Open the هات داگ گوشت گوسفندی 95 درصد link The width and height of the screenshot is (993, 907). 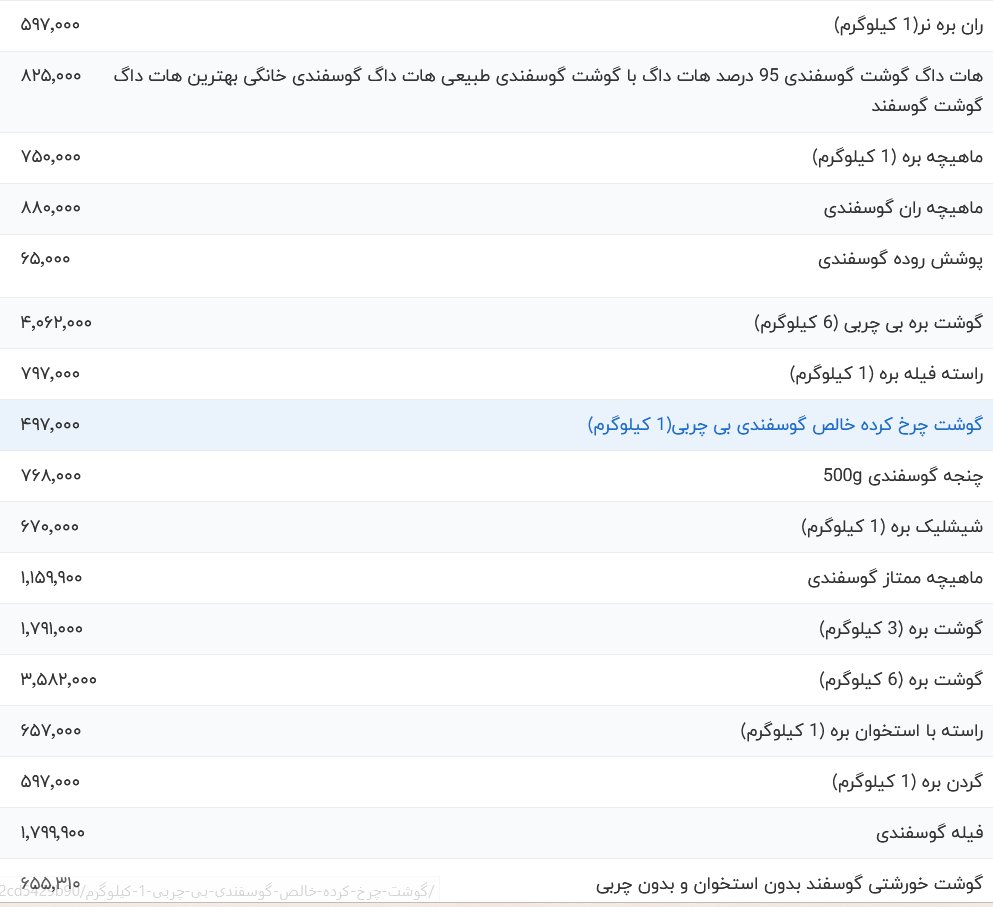[x=548, y=91]
